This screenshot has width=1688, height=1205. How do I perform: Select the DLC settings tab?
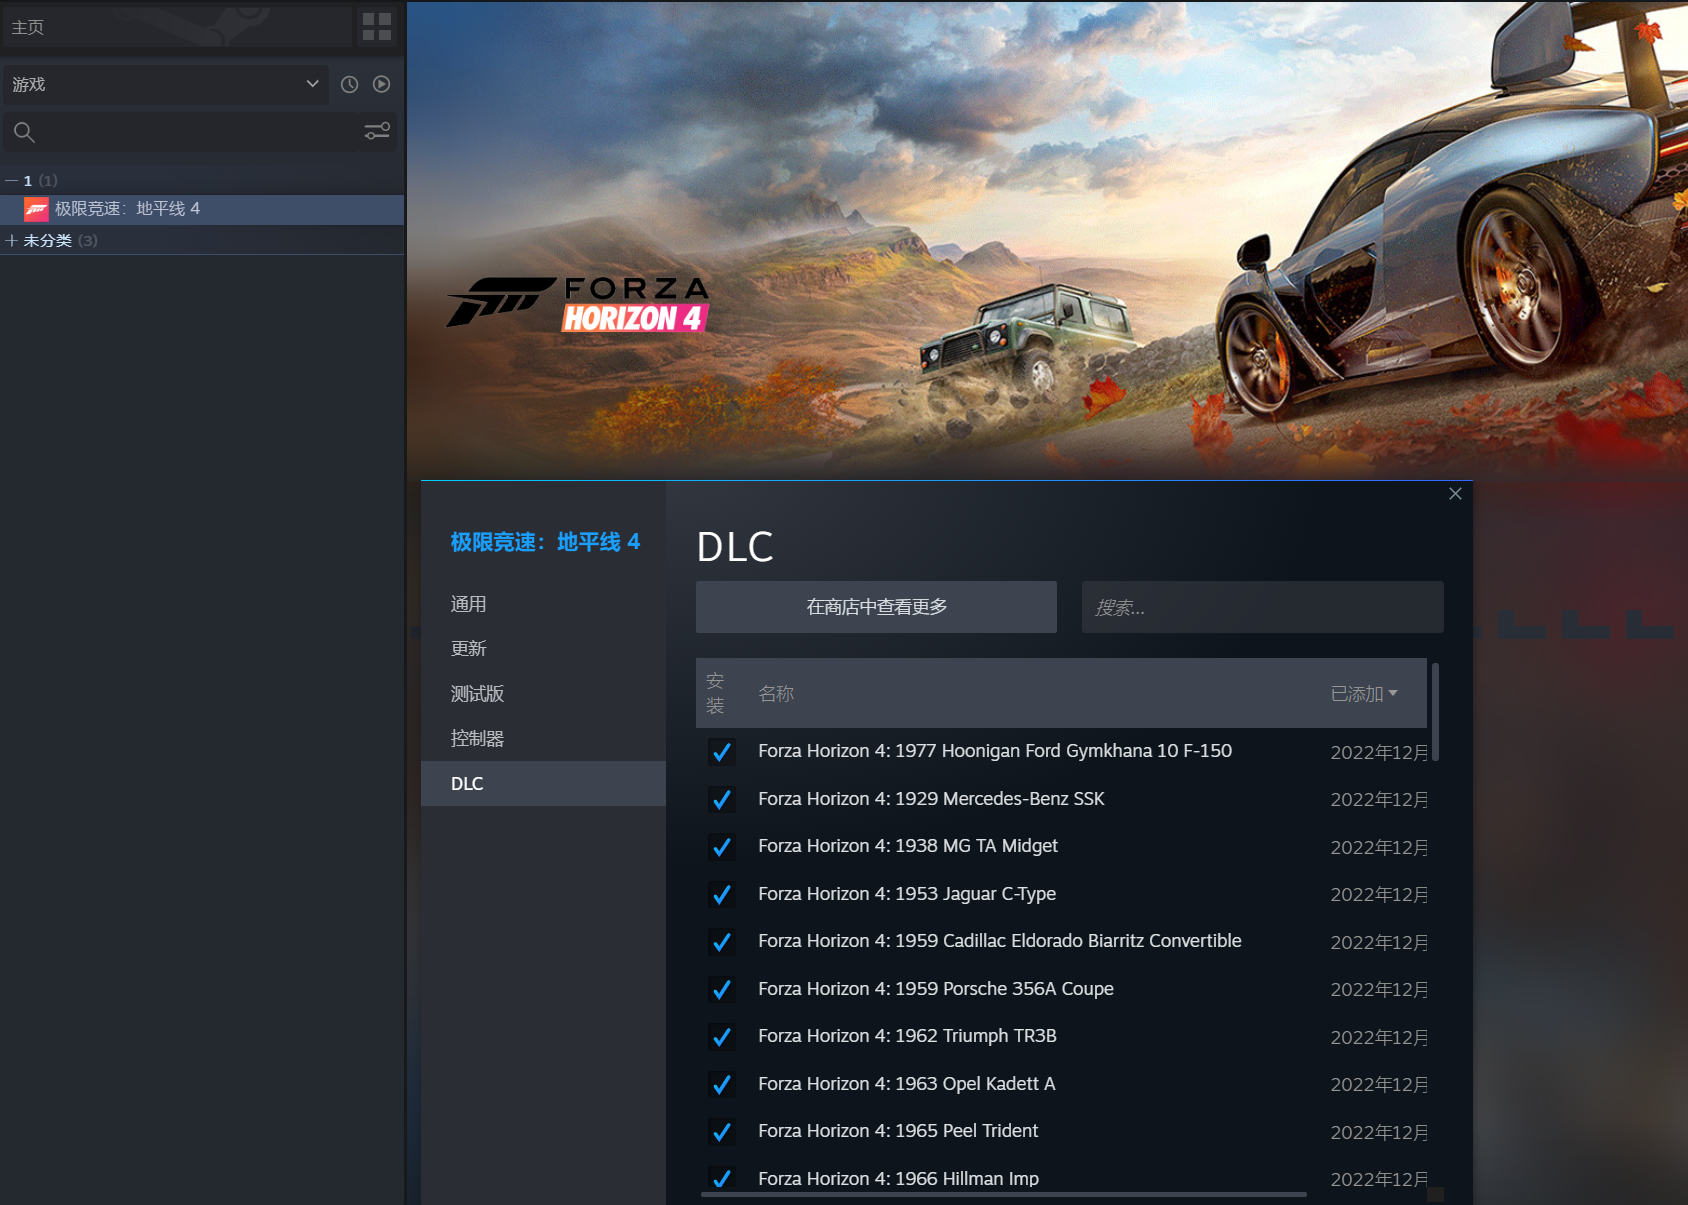pos(543,784)
